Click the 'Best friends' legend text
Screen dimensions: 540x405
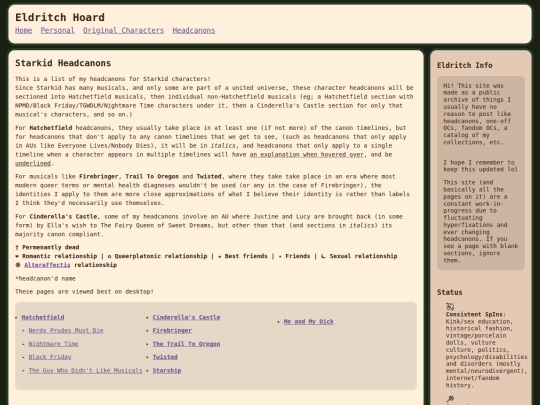246,256
